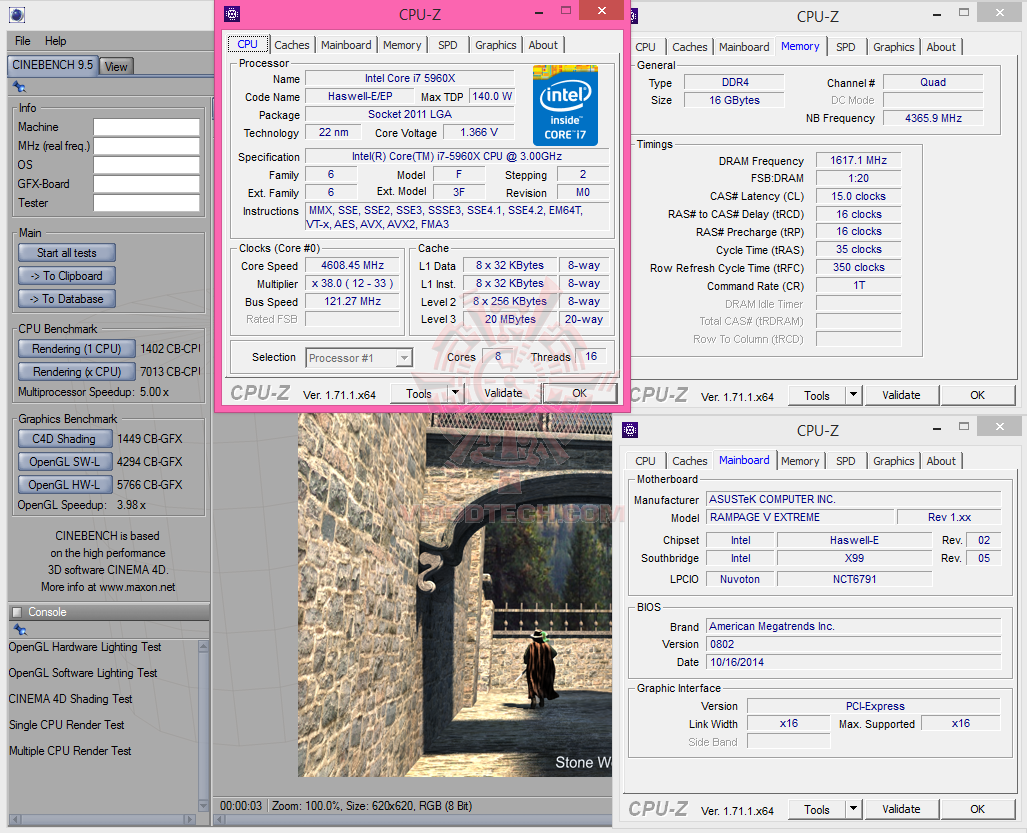Screen dimensions: 1027x833
Task: Click OK in front CPU-Z window
Action: (580, 393)
